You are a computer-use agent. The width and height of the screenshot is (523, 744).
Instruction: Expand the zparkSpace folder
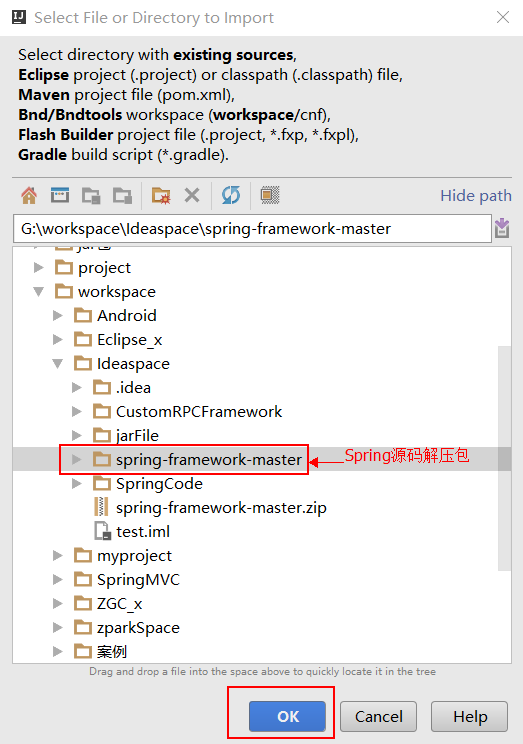[57, 628]
